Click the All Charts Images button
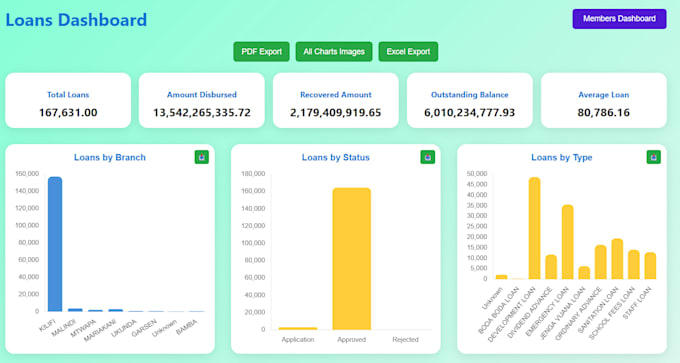Viewport: 680px width, 363px height. (334, 52)
